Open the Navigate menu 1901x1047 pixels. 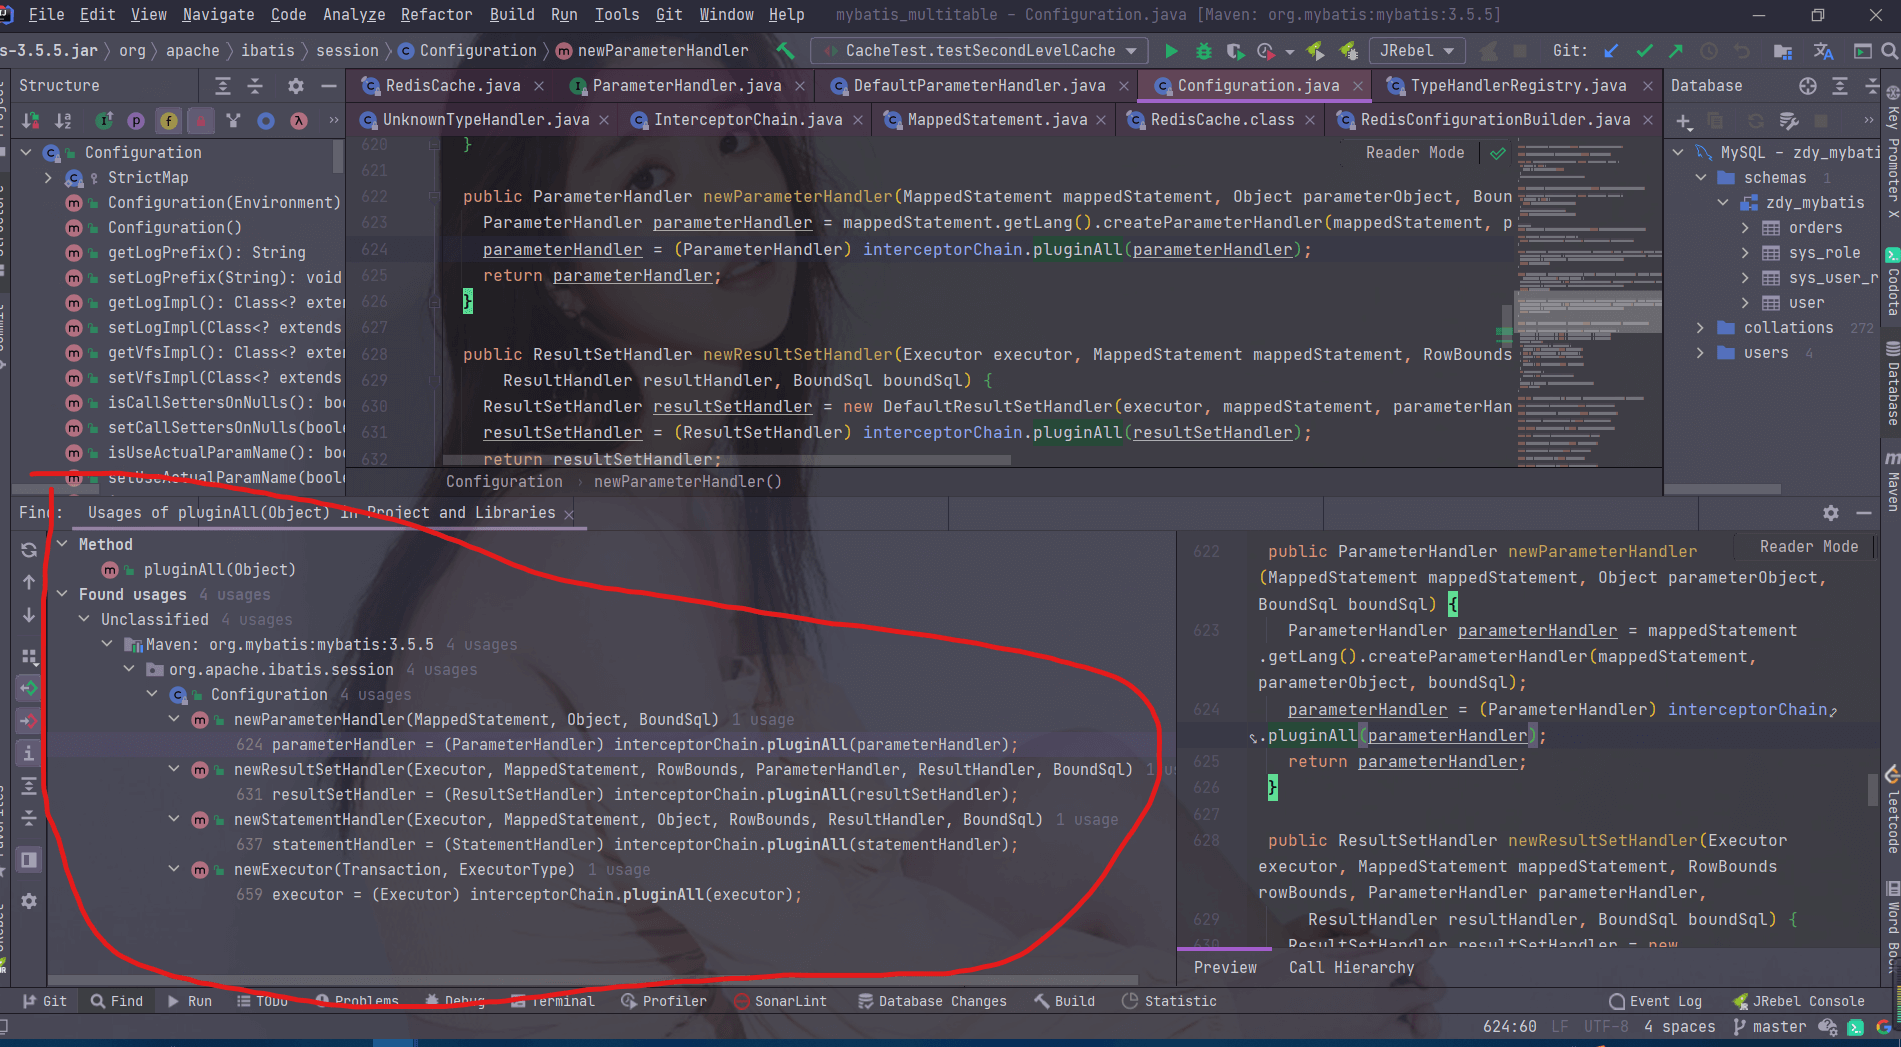[x=218, y=14]
